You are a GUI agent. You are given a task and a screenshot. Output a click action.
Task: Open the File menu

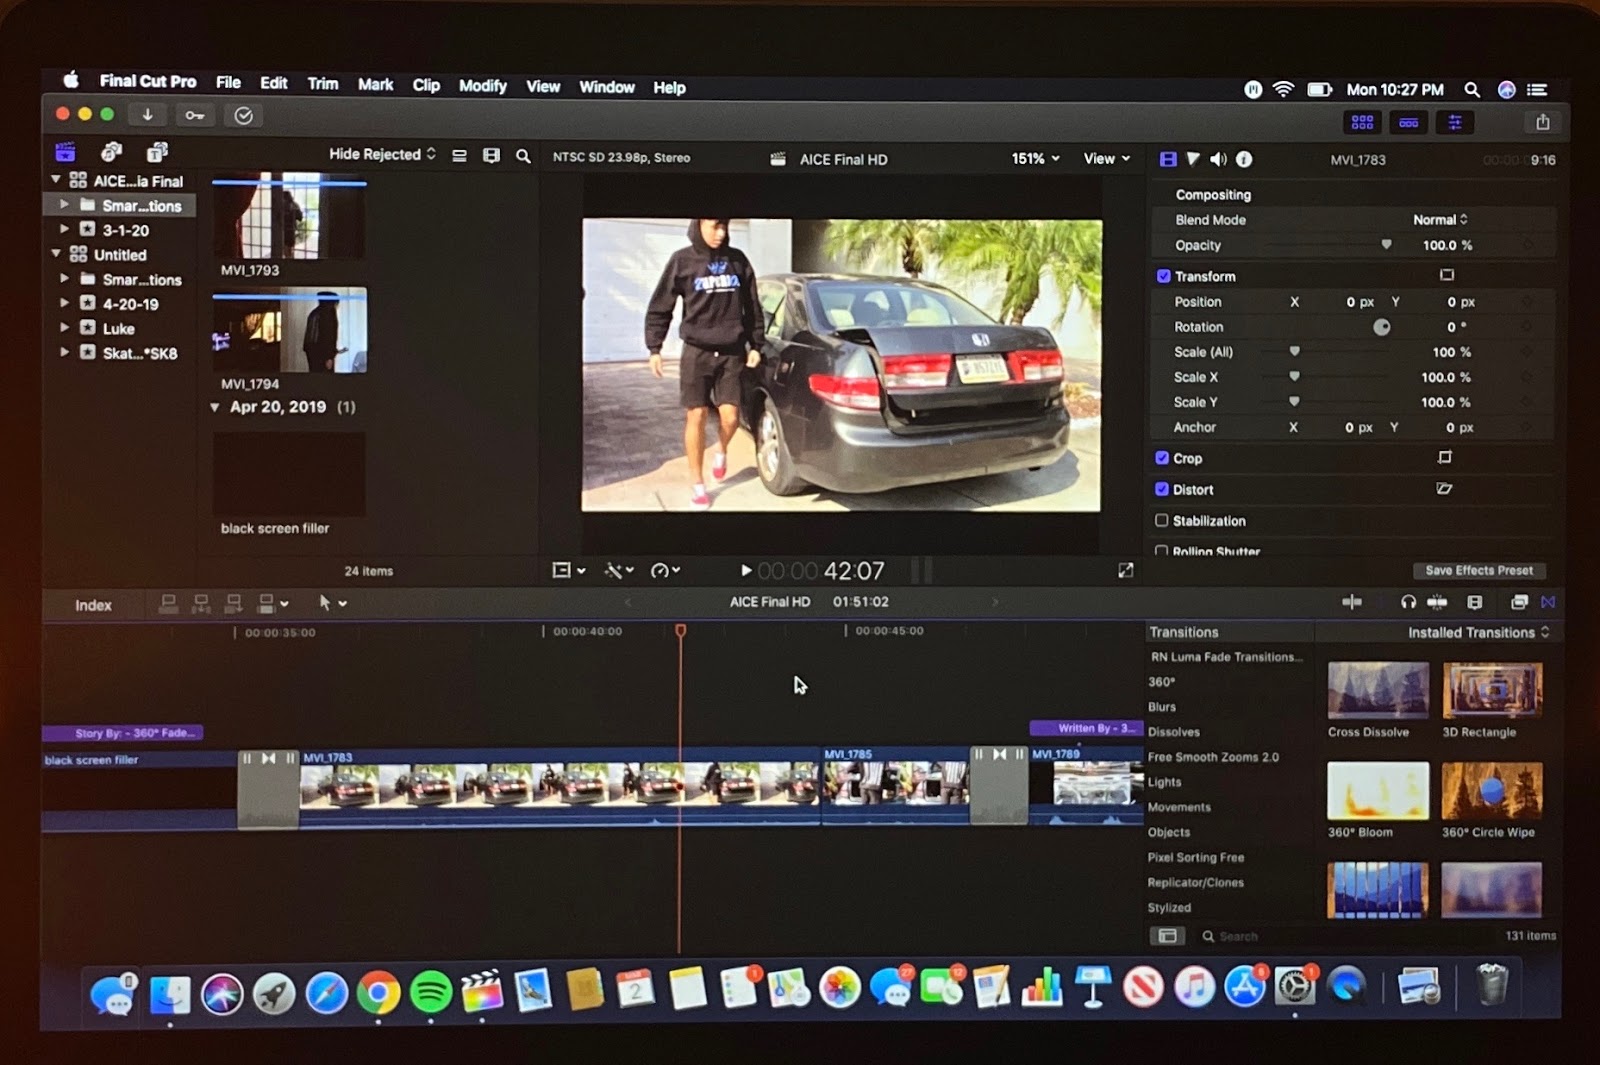point(228,83)
